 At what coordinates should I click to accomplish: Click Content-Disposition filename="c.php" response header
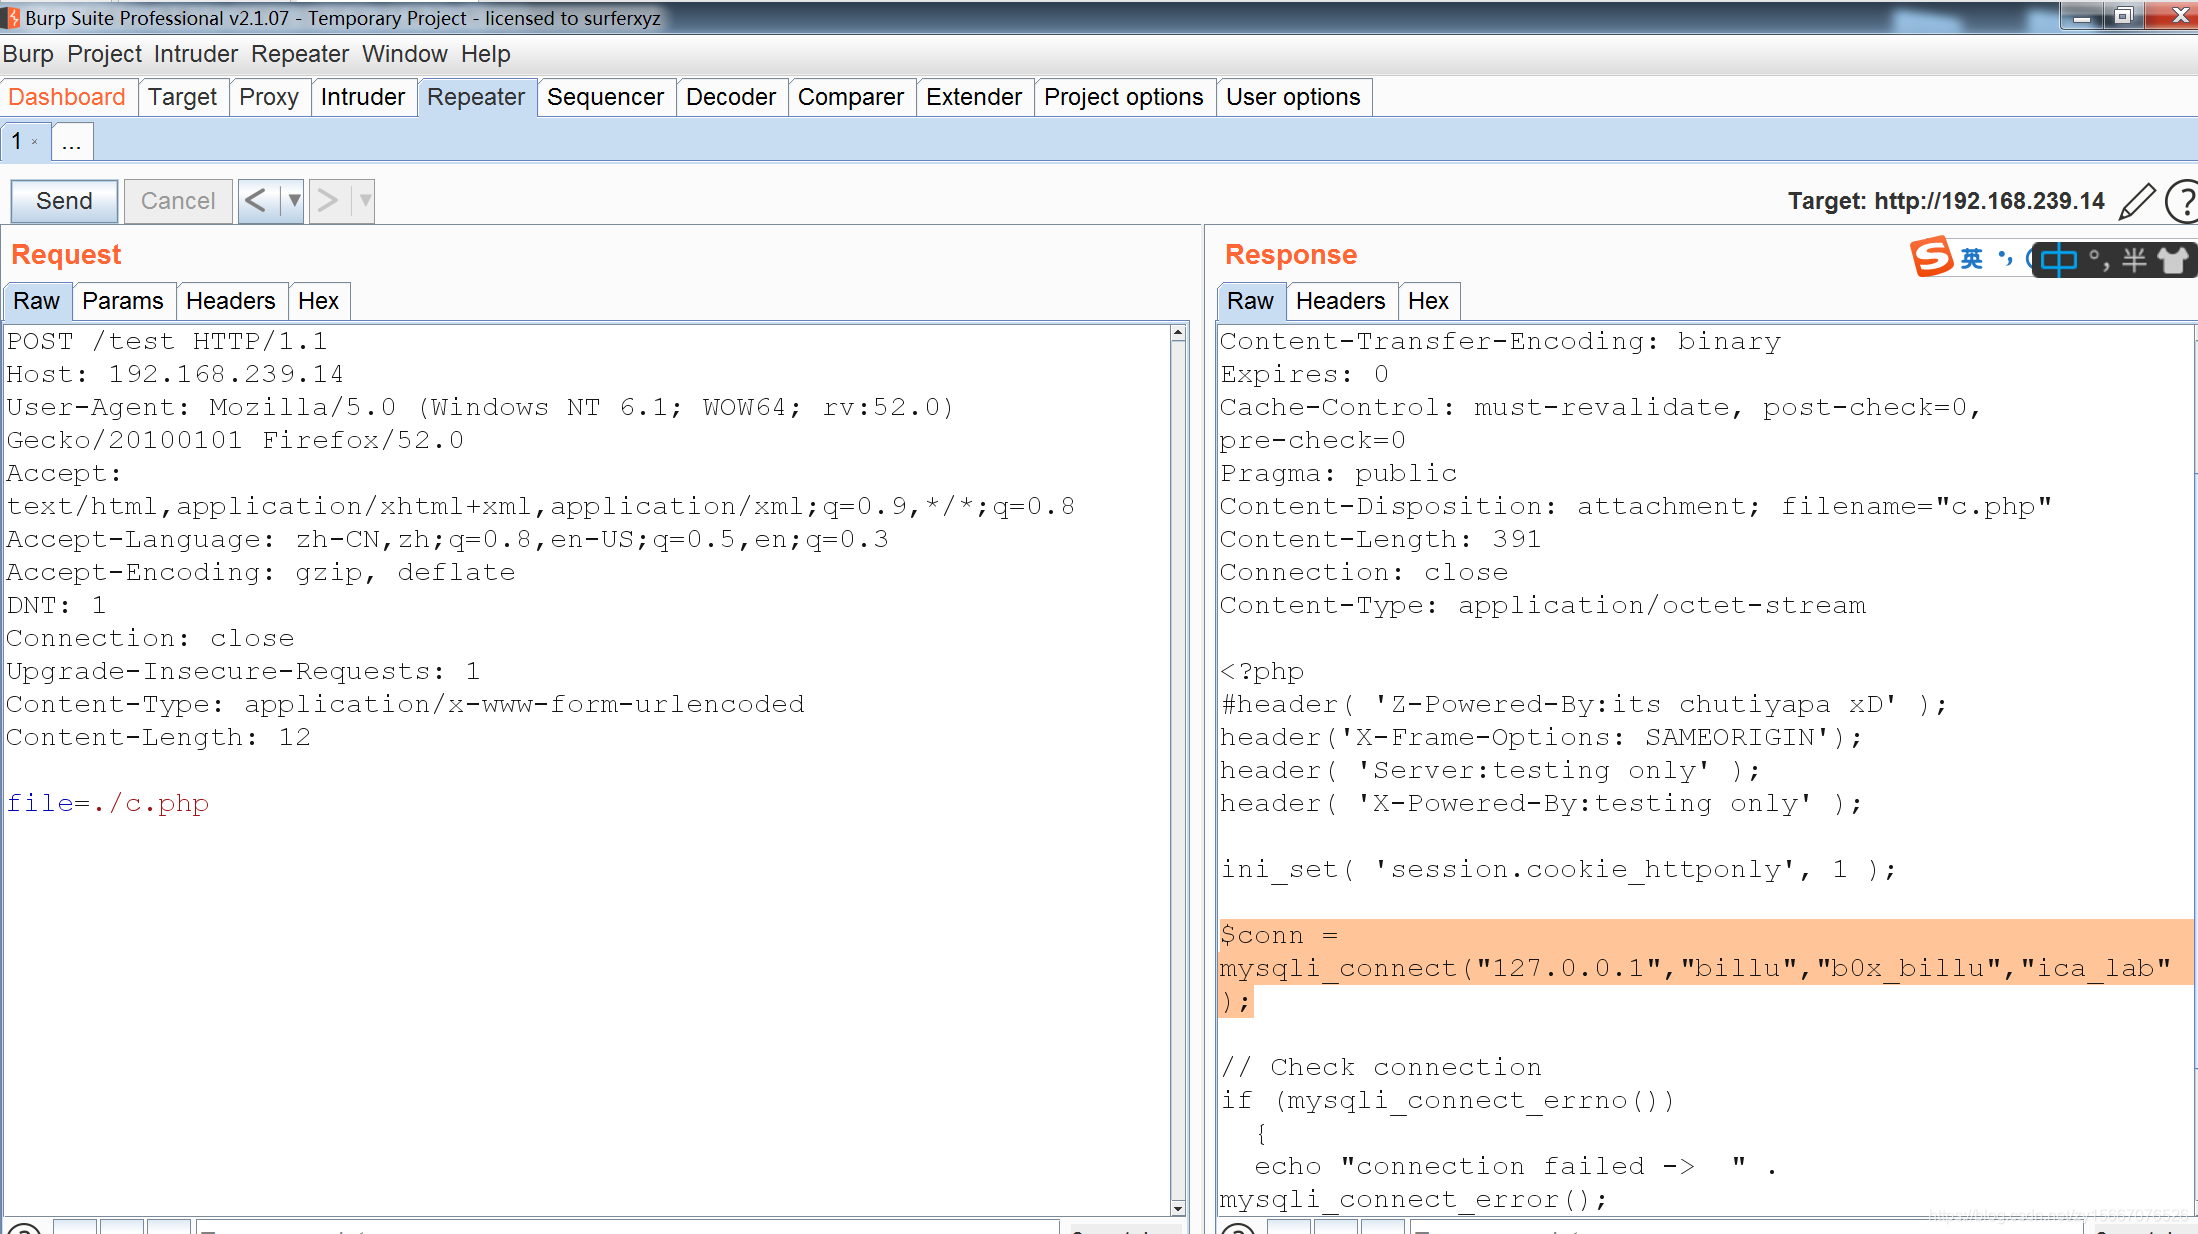coord(1636,507)
